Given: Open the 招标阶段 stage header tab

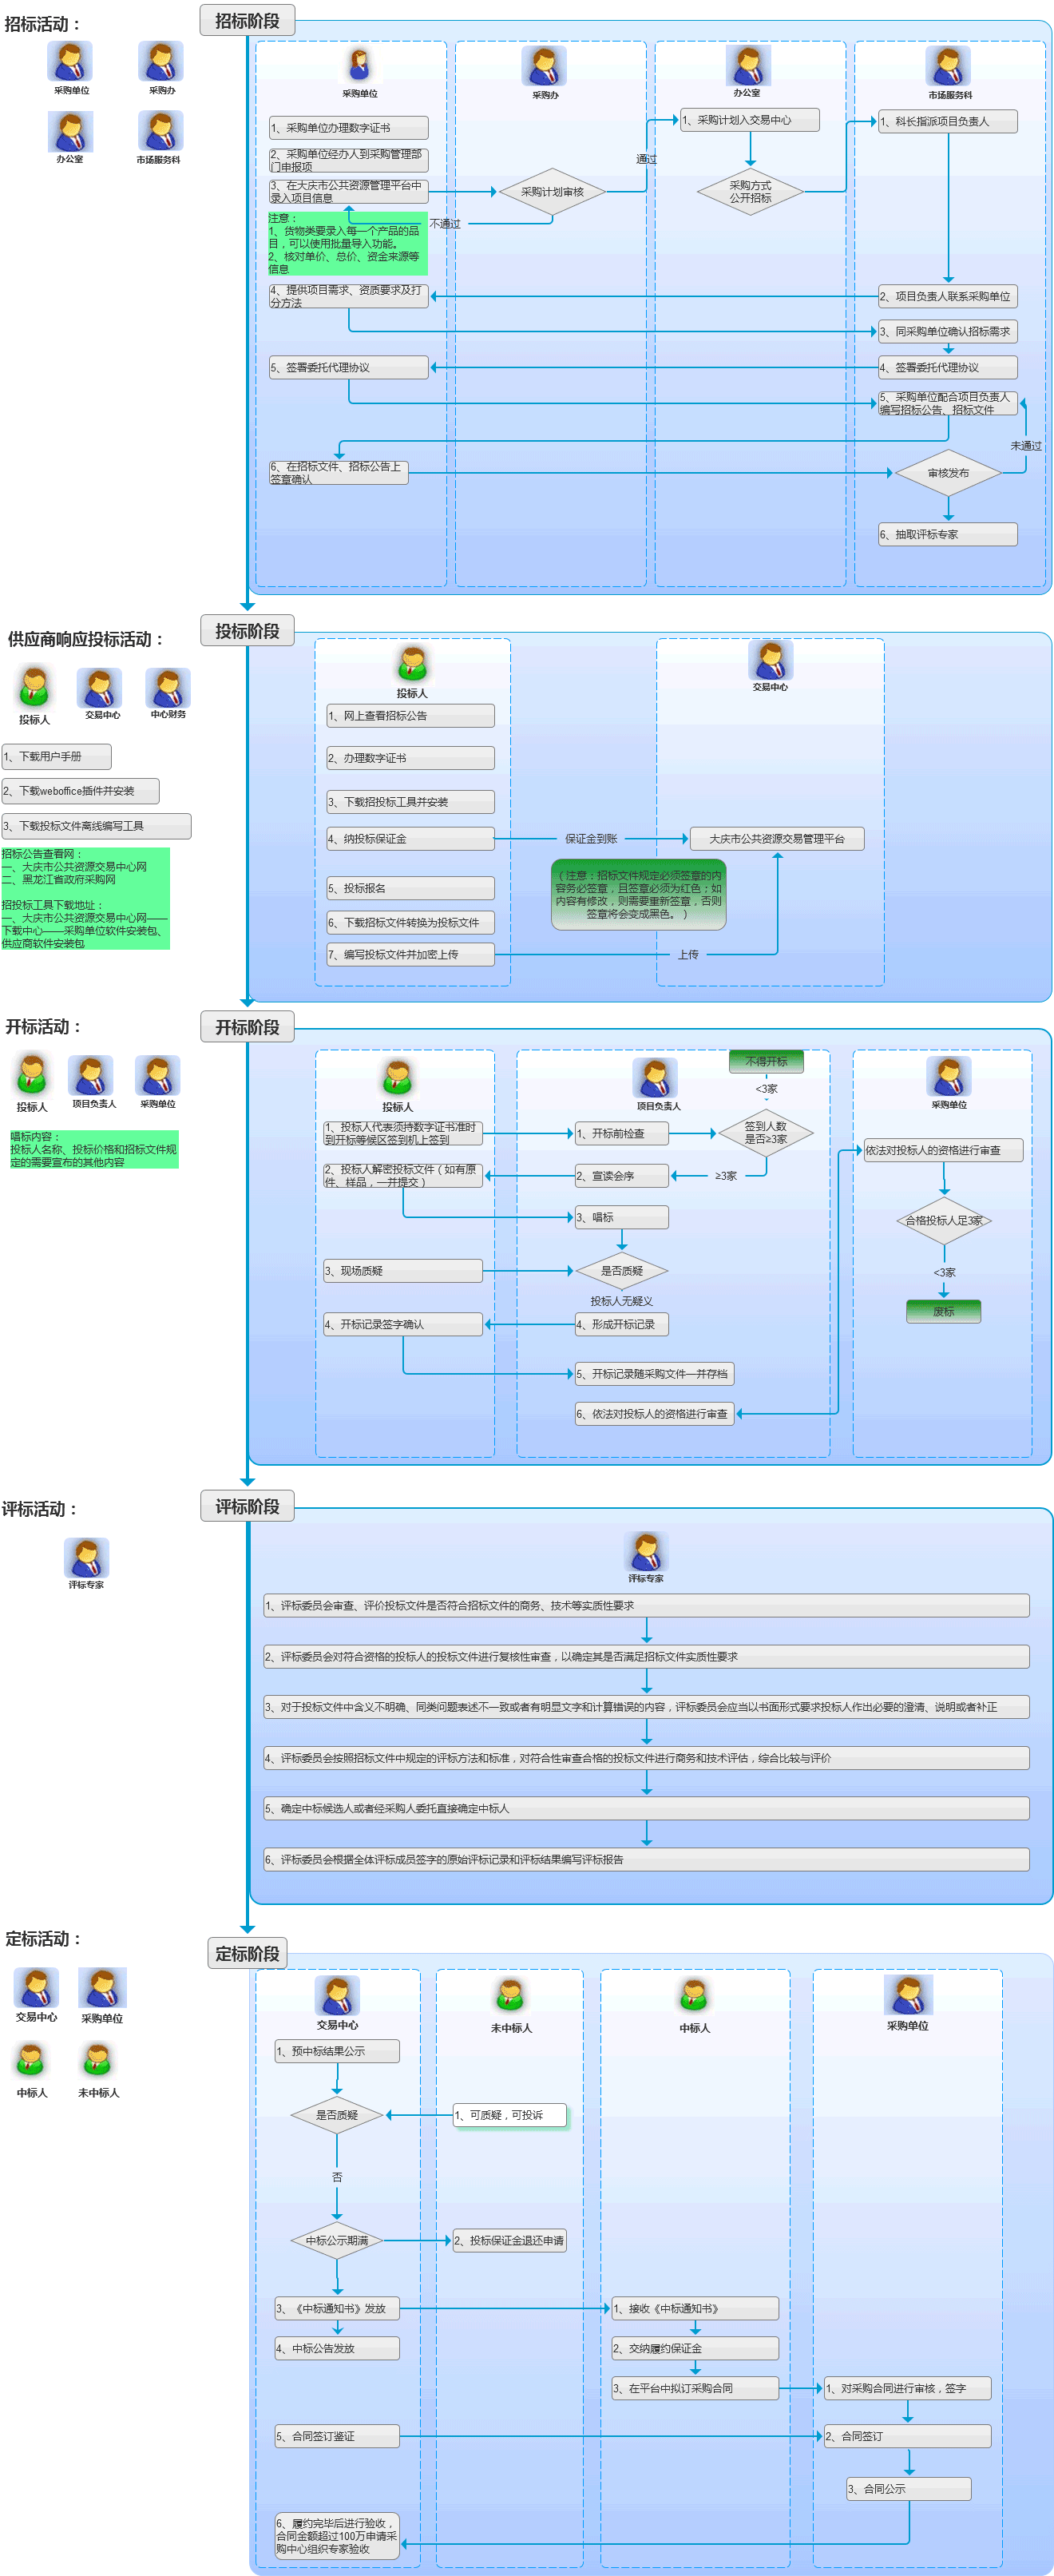Looking at the screenshot, I should click(247, 21).
